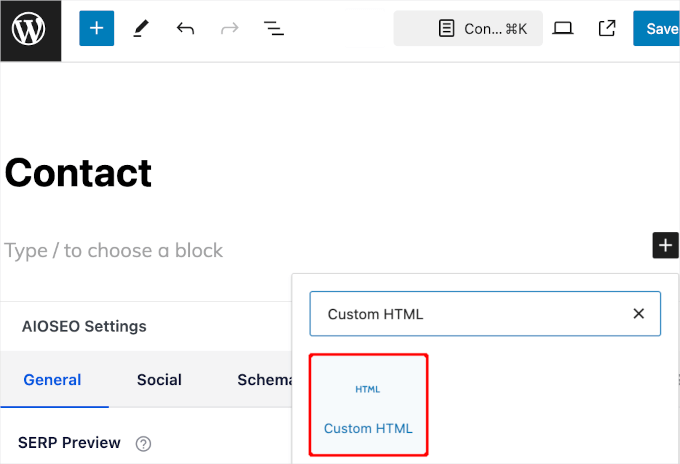Screen dimensions: 680x464
Task: Click the SERP Preview help icon
Action: [x=143, y=444]
